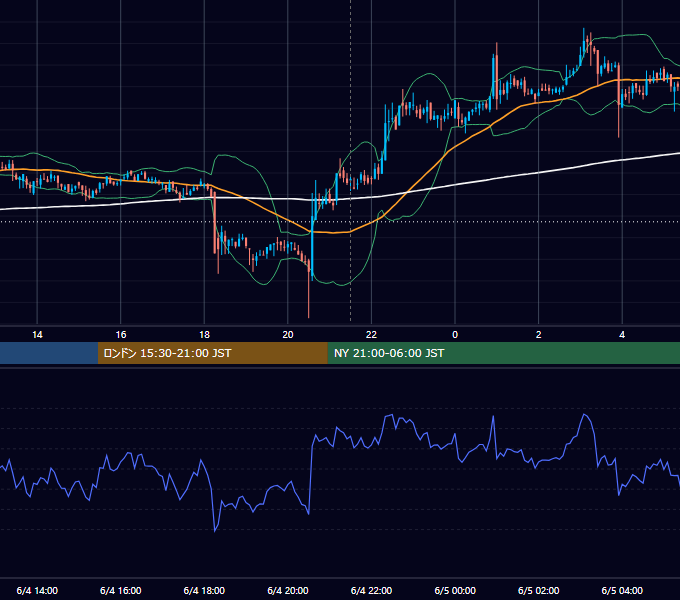This screenshot has height=600, width=680.
Task: Click the 6/4 16:00 date label
Action: (x=121, y=590)
